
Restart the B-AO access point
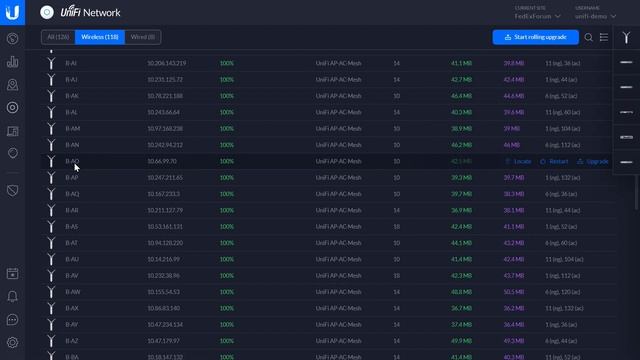click(x=554, y=161)
